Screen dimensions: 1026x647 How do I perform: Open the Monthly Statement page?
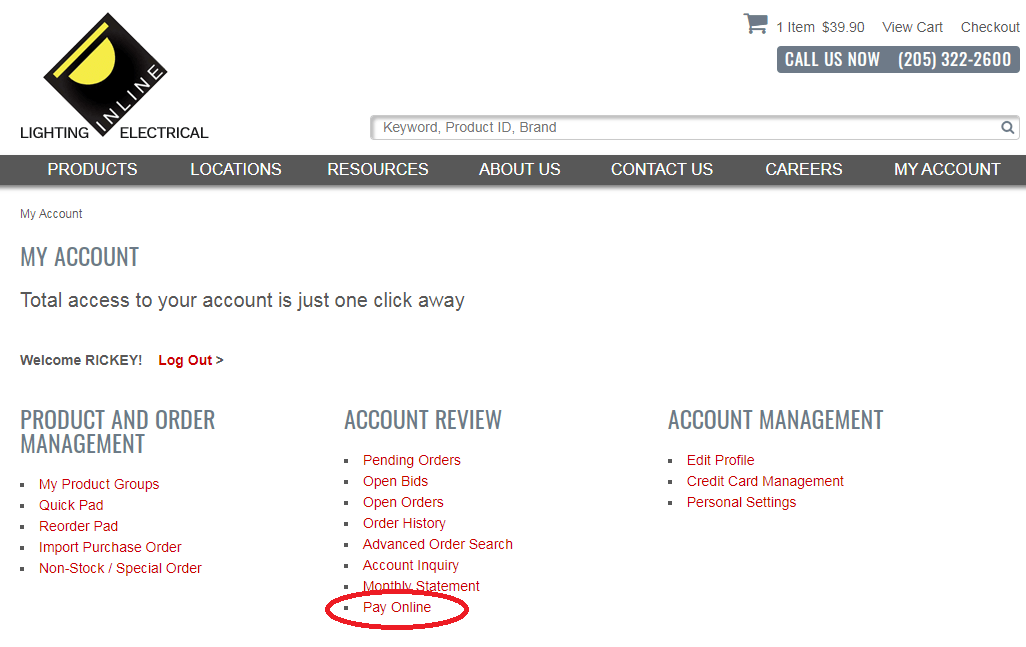coord(421,586)
